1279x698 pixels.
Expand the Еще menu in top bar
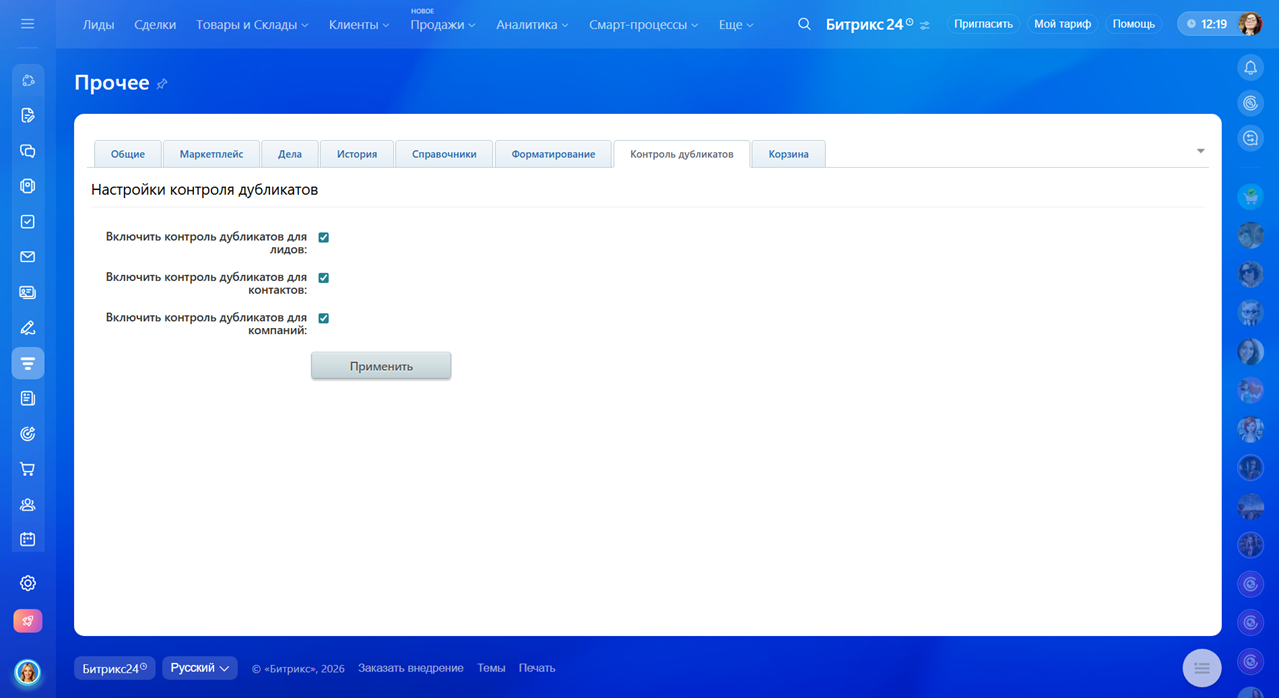click(736, 24)
